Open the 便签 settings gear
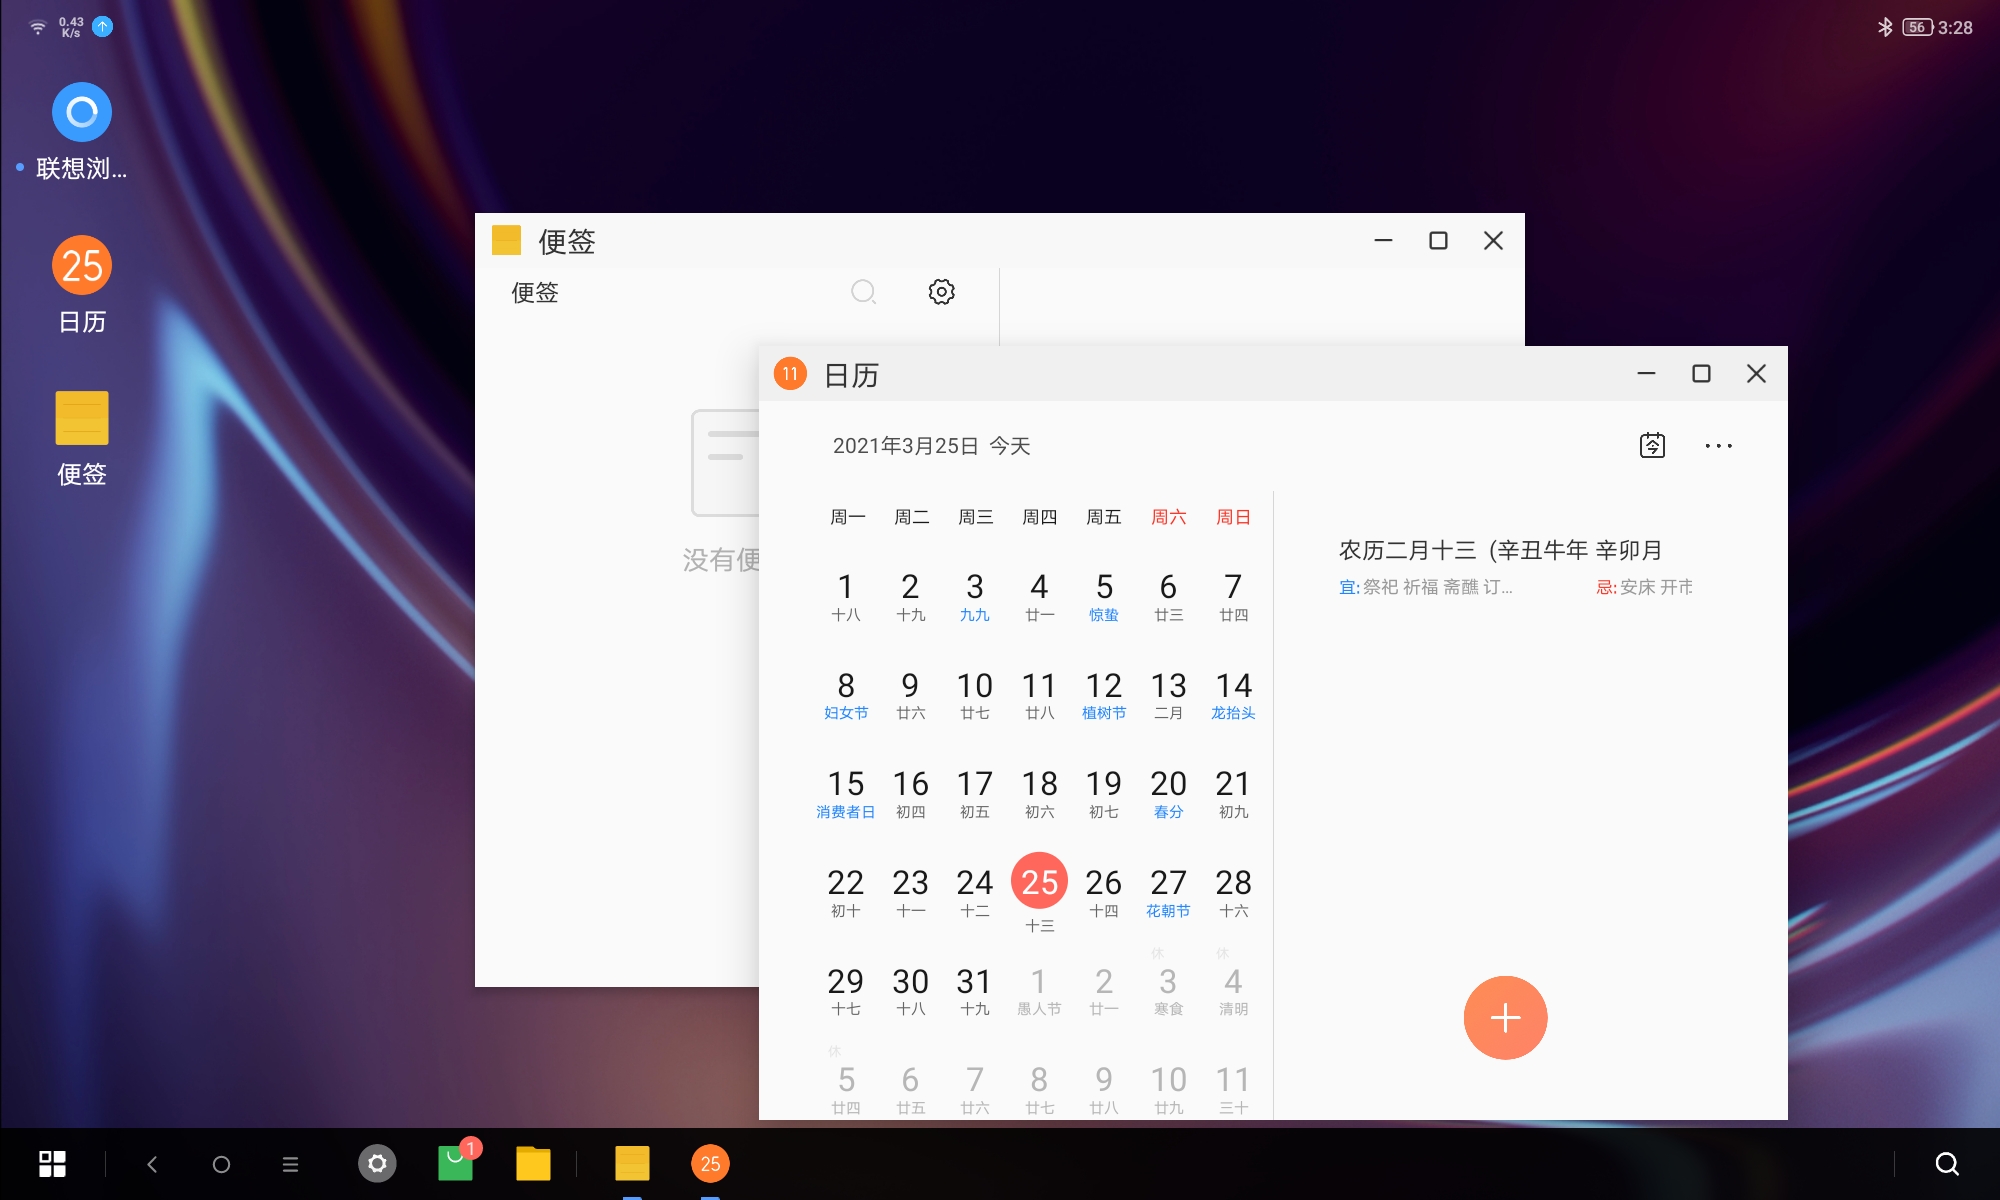Viewport: 2000px width, 1200px height. [x=939, y=292]
